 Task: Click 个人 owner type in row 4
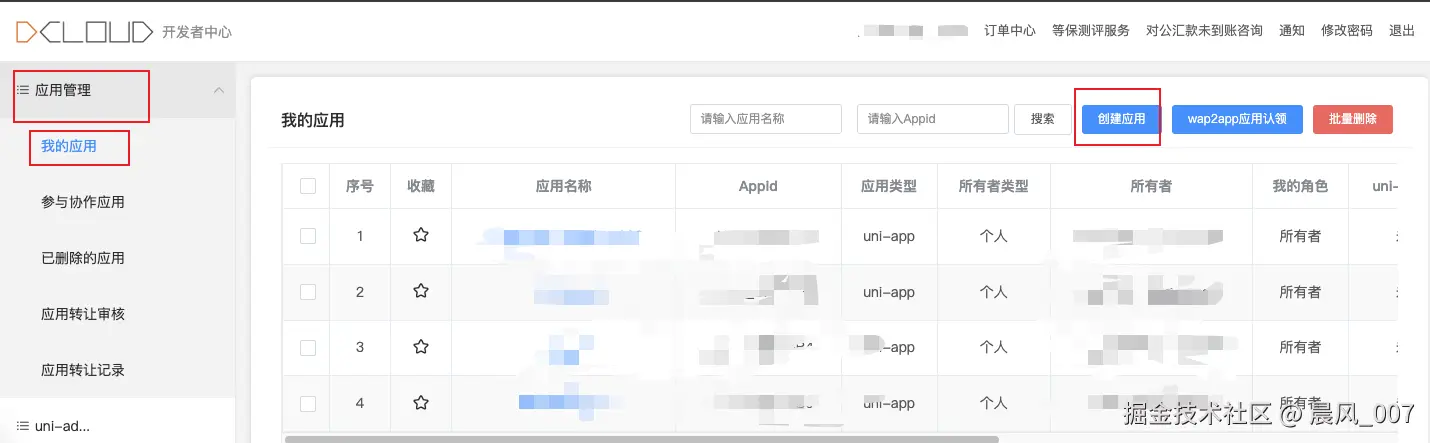click(x=993, y=403)
